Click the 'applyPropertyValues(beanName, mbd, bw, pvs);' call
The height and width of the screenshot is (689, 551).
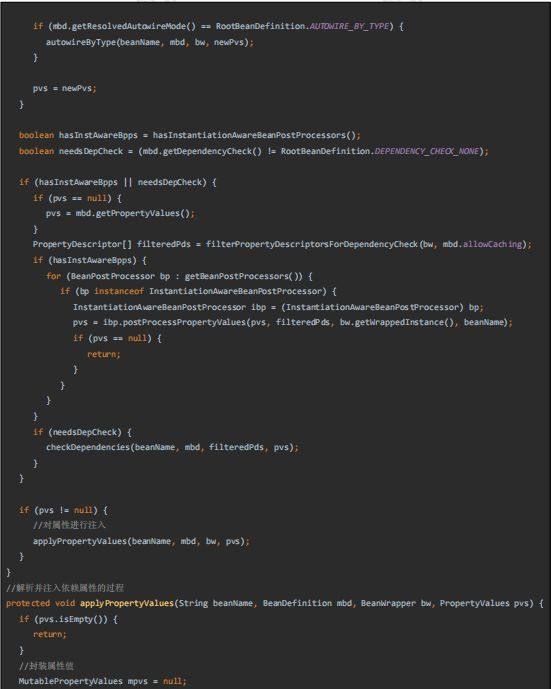pyautogui.click(x=141, y=541)
